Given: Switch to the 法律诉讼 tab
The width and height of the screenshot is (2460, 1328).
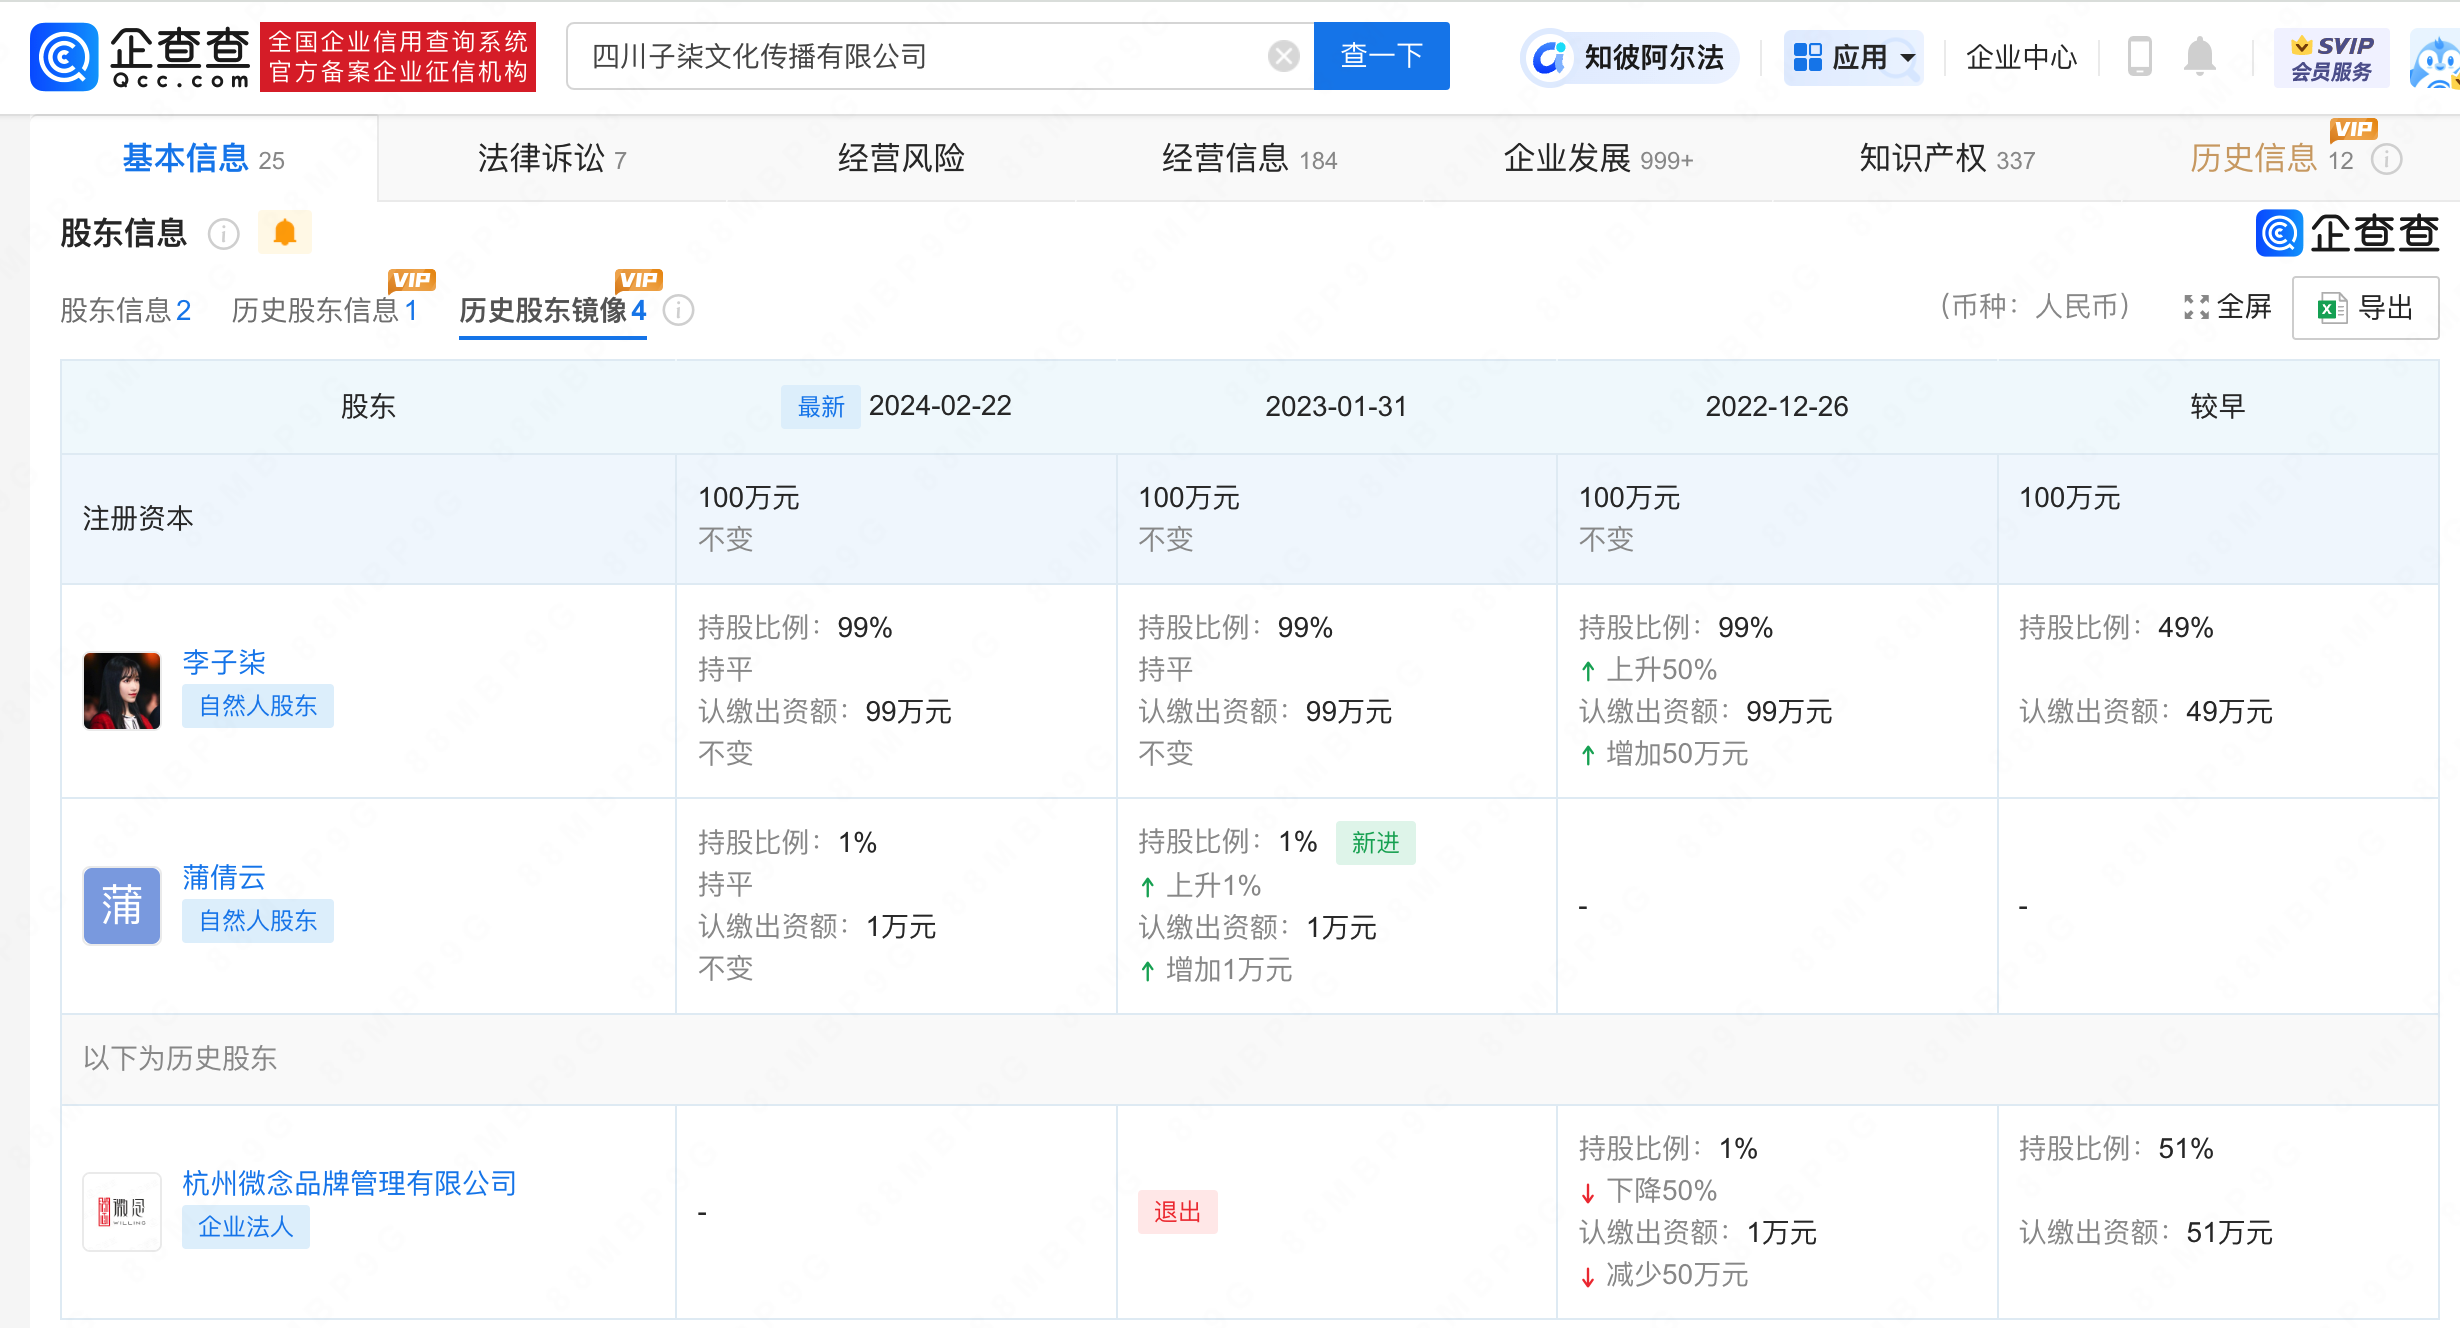Looking at the screenshot, I should pos(551,159).
